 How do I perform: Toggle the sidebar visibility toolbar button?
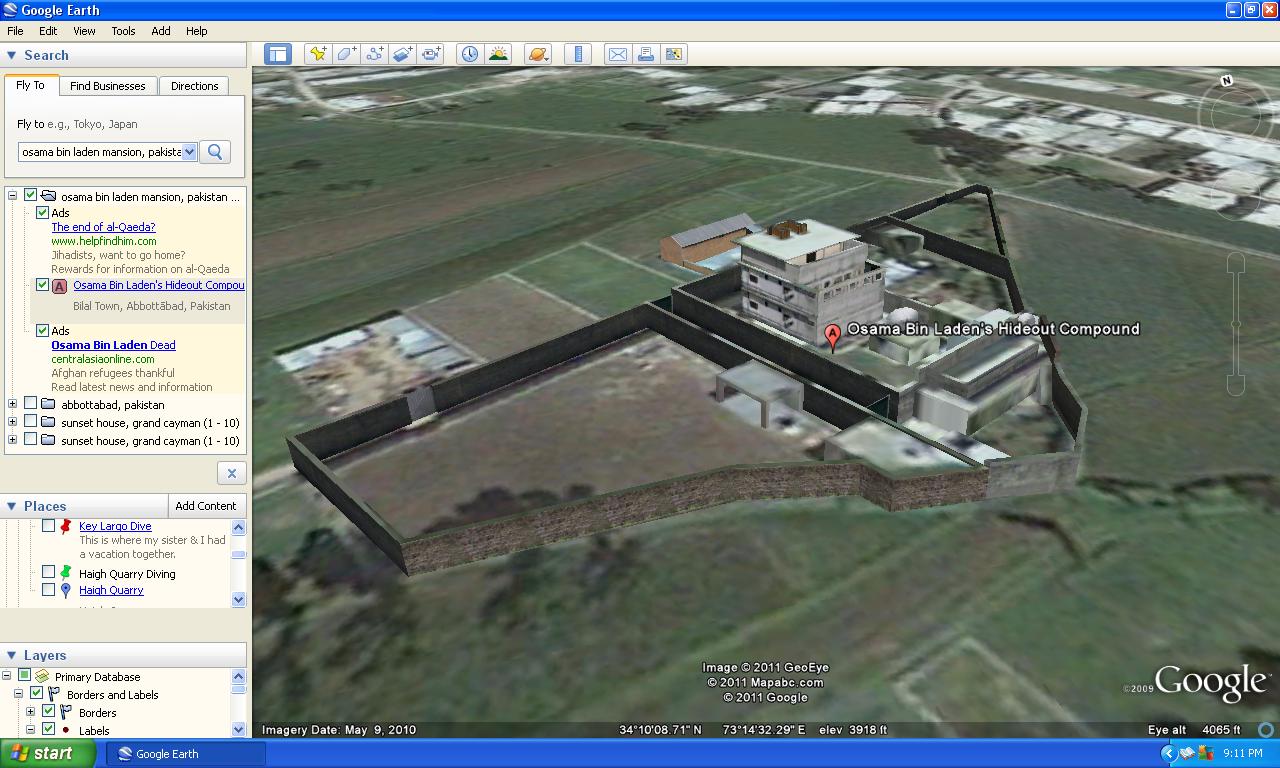click(277, 54)
